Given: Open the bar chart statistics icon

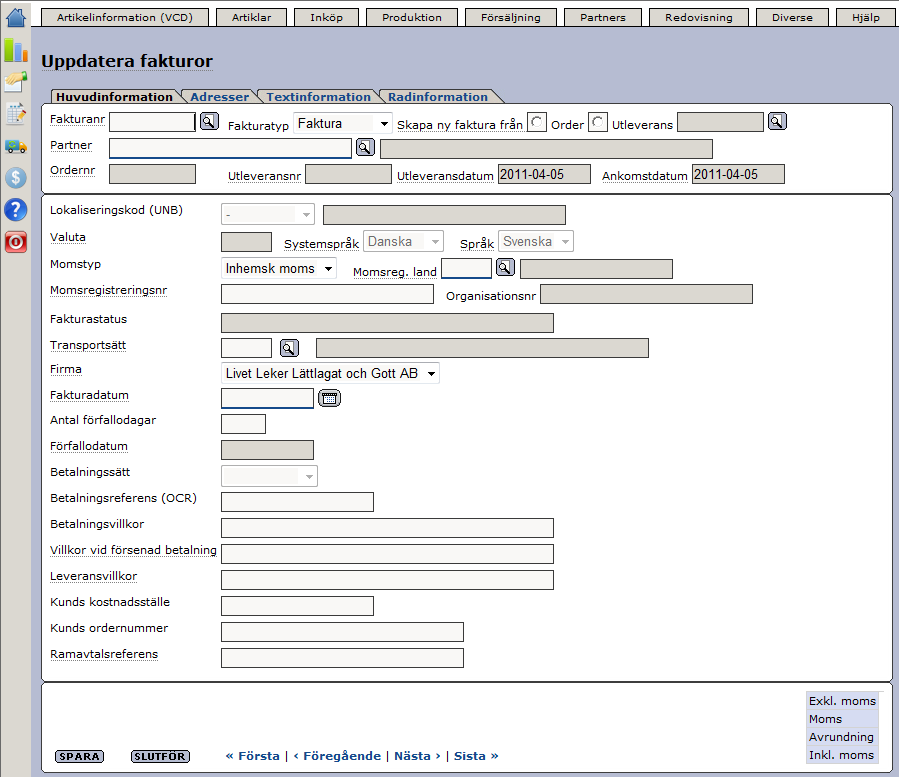Looking at the screenshot, I should pyautogui.click(x=15, y=50).
